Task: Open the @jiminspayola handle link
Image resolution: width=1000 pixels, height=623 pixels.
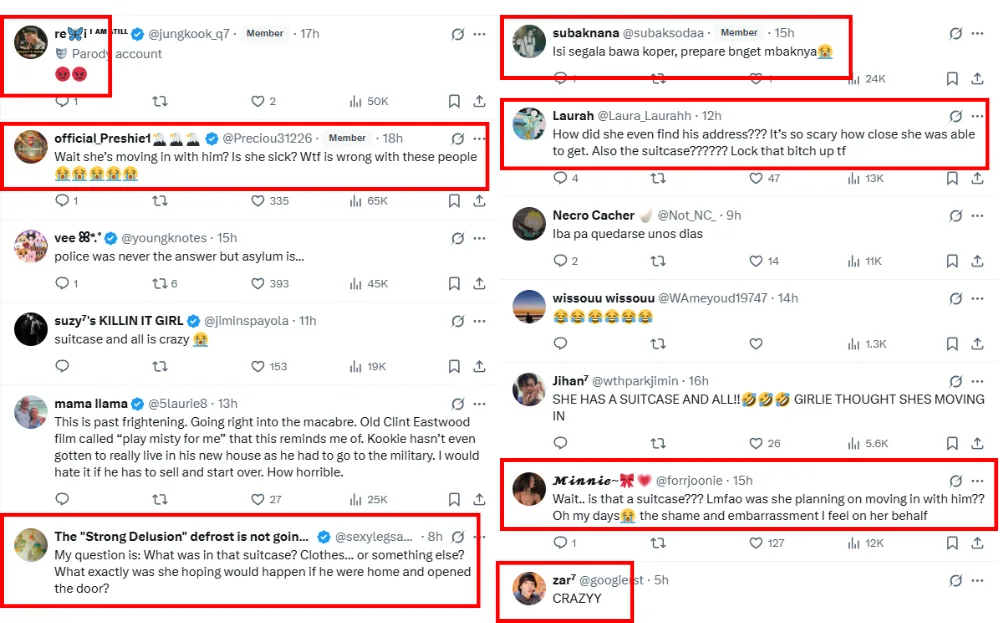Action: tap(246, 321)
